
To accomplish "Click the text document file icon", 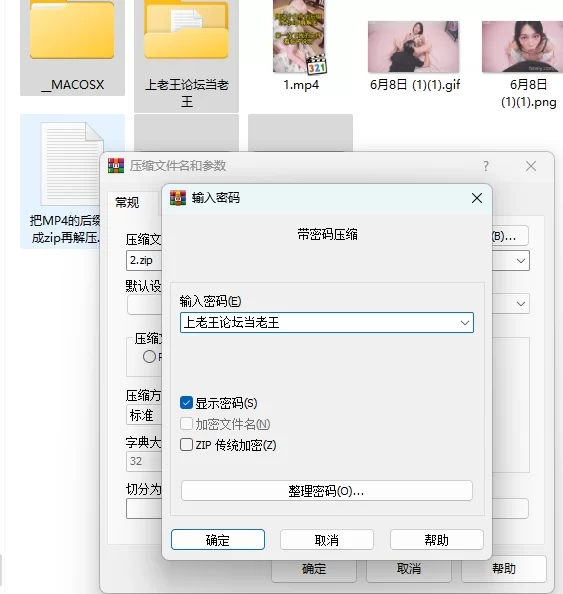I will point(72,163).
